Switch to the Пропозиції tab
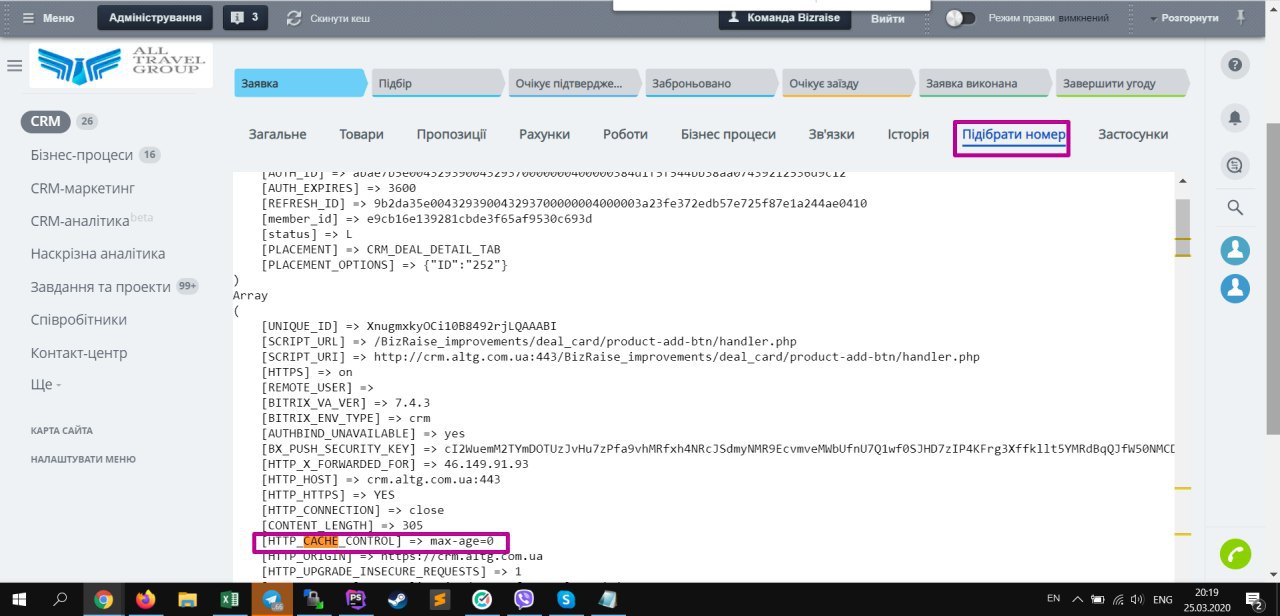The height and width of the screenshot is (616, 1280). pyautogui.click(x=452, y=134)
